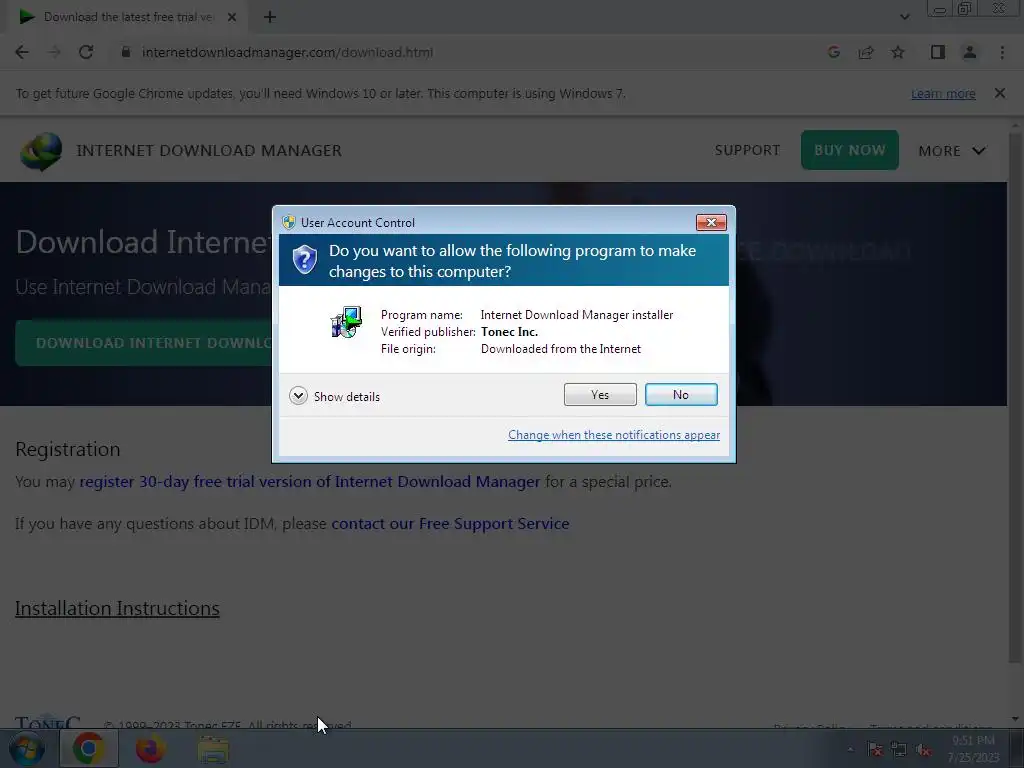Viewport: 1024px width, 768px height.
Task: Click the BUY NOW button
Action: (850, 150)
